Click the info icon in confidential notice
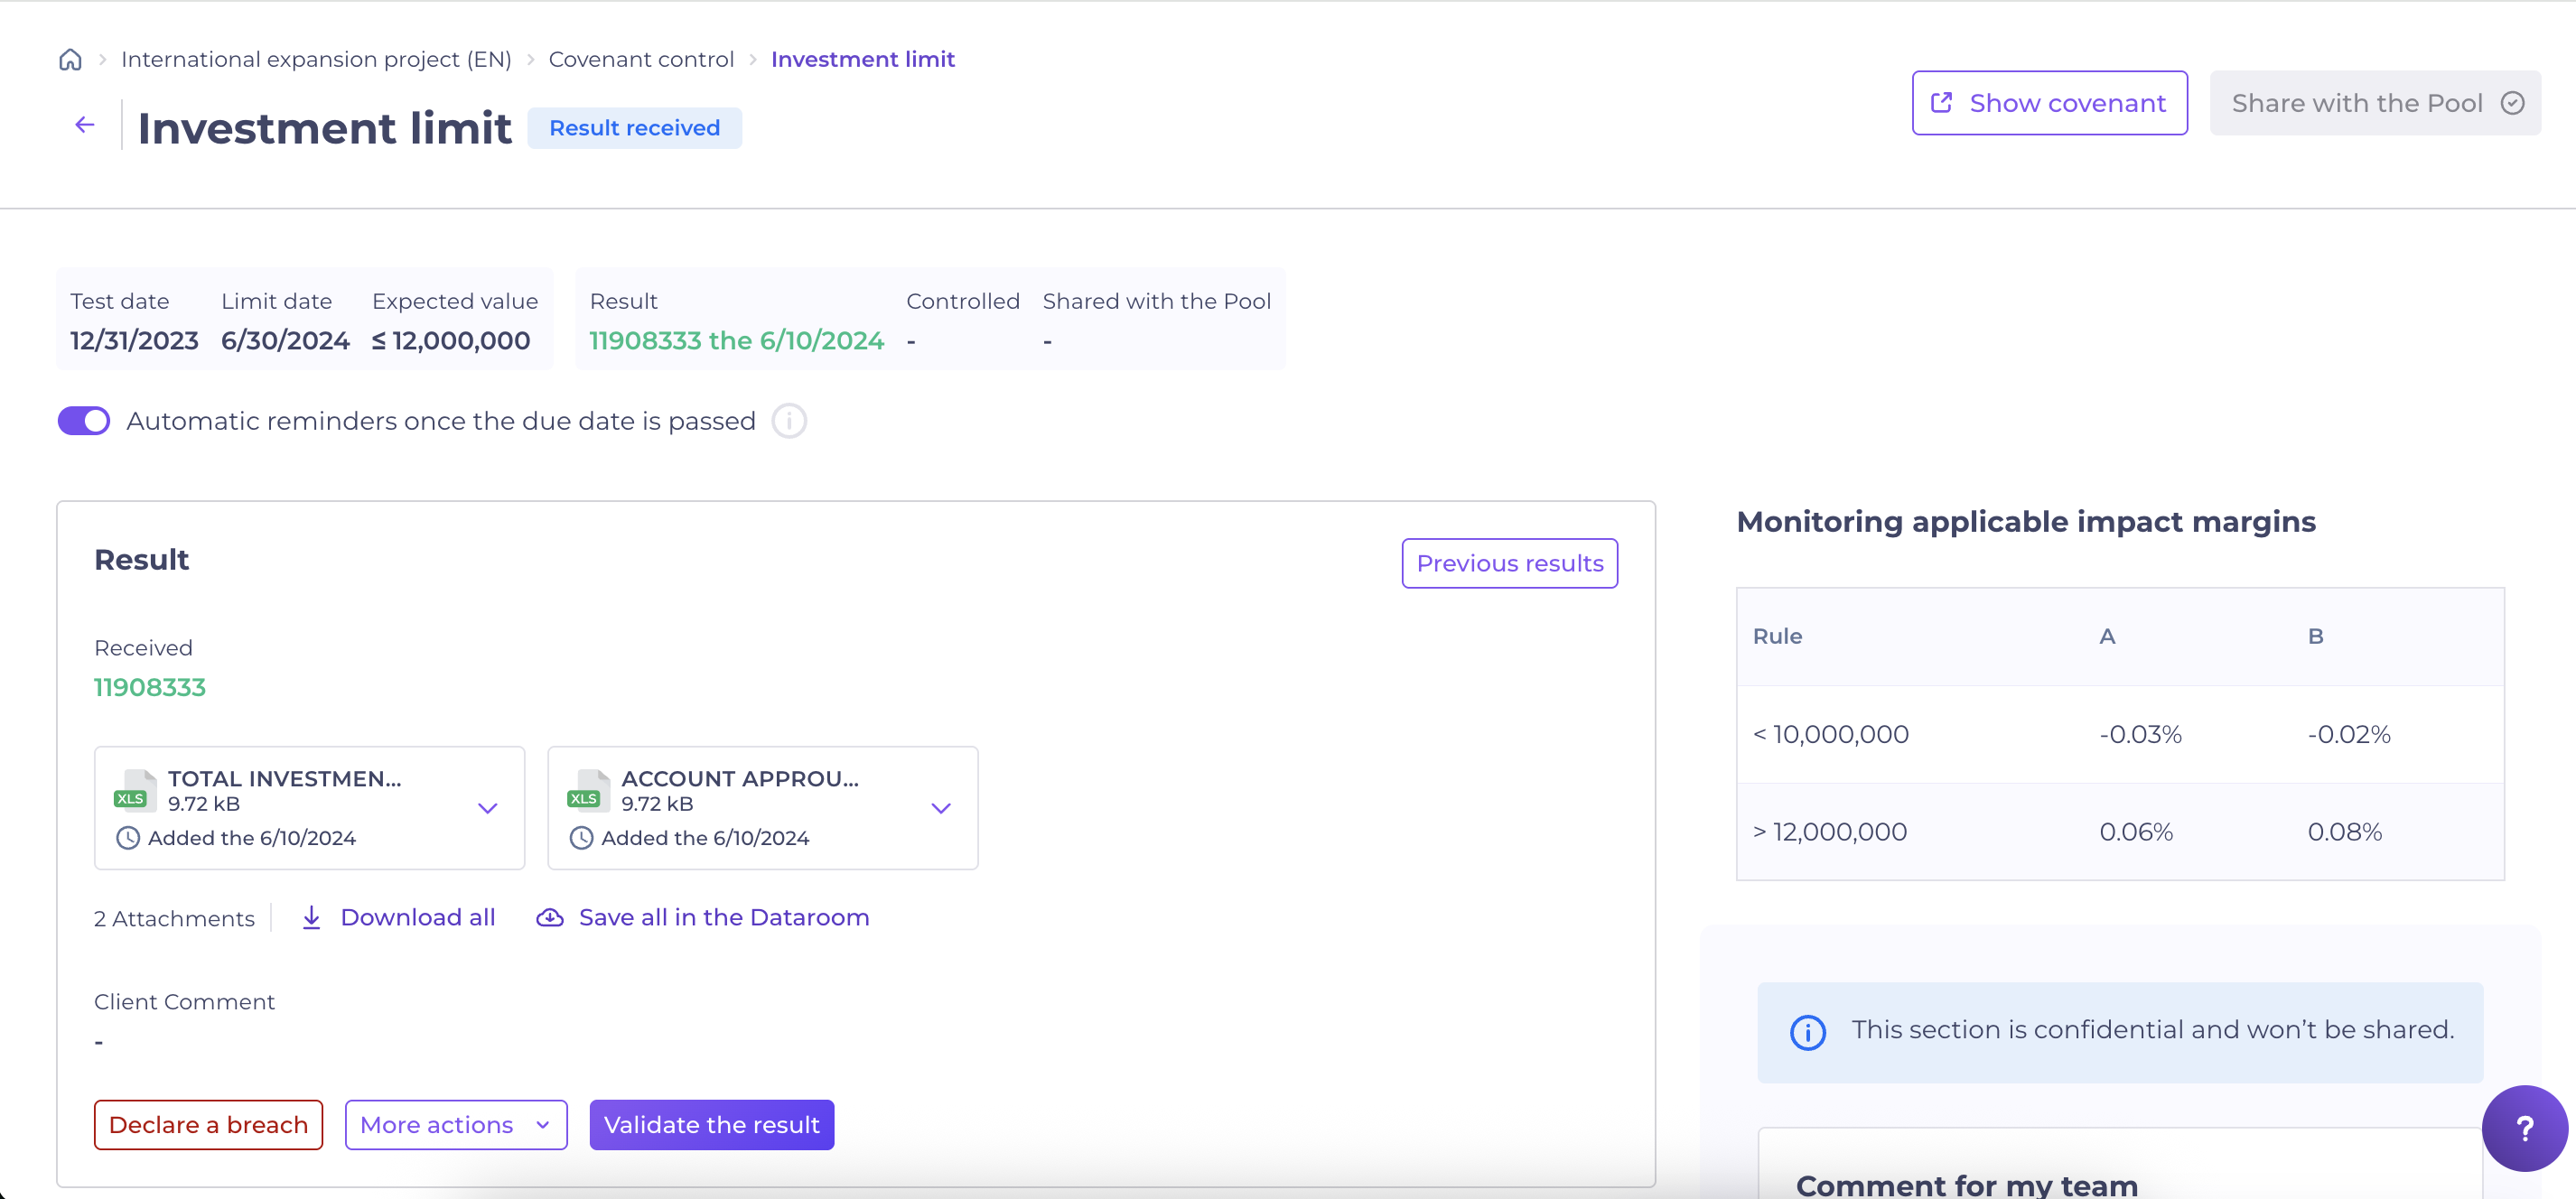 [x=1807, y=1032]
